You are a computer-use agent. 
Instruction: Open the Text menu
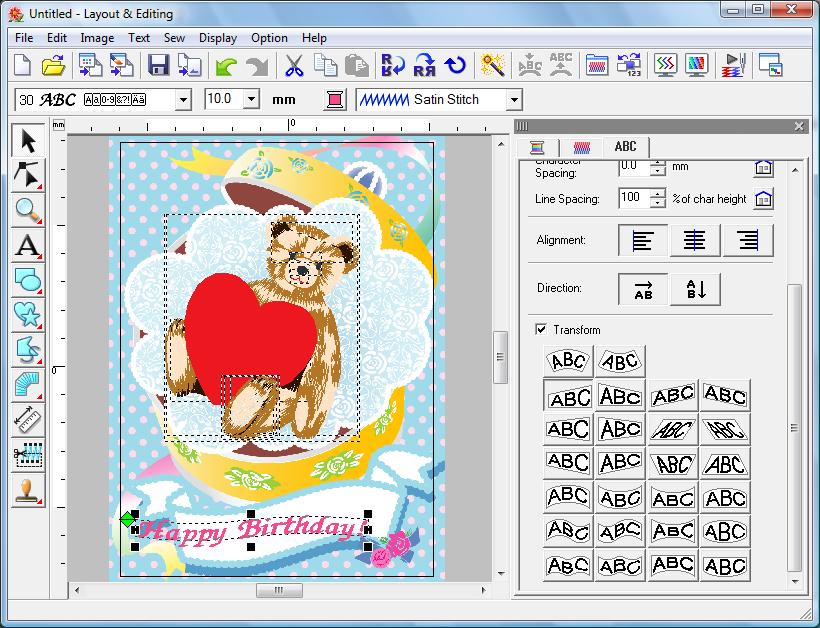click(x=139, y=38)
